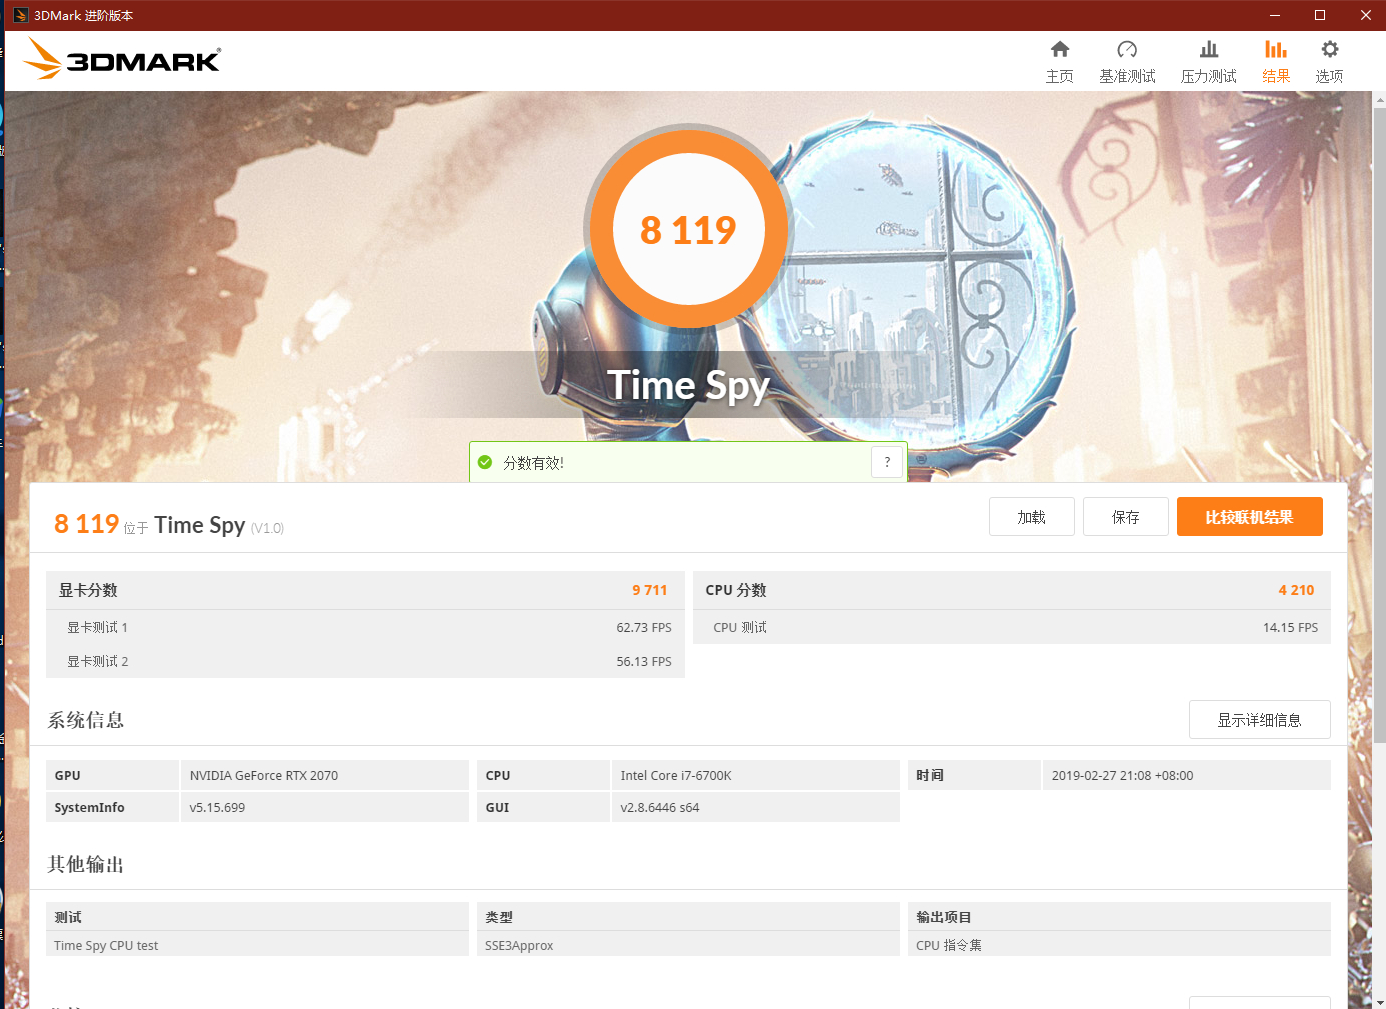Click the 加载 load button
Viewport: 1386px width, 1009px height.
[1032, 517]
